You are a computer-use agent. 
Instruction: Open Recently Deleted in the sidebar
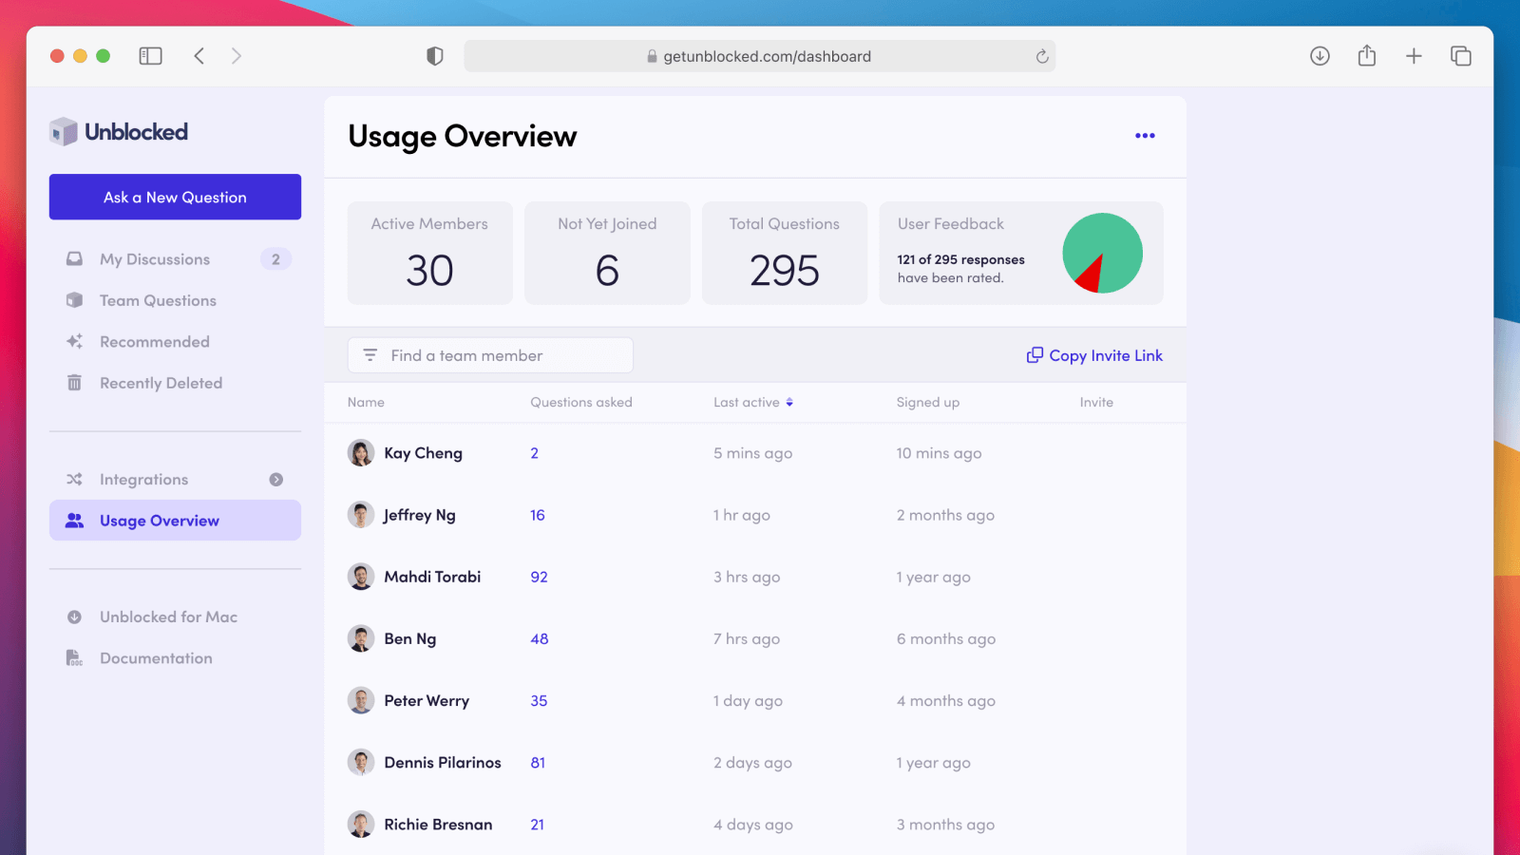(x=175, y=383)
